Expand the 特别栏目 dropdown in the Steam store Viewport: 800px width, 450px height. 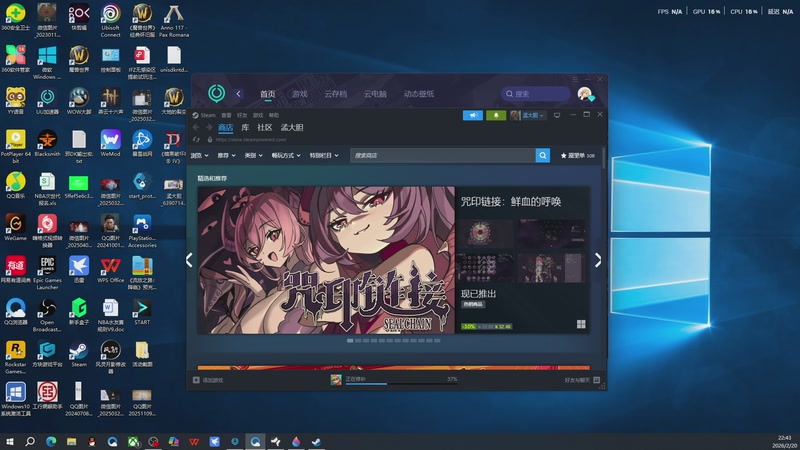click(324, 155)
